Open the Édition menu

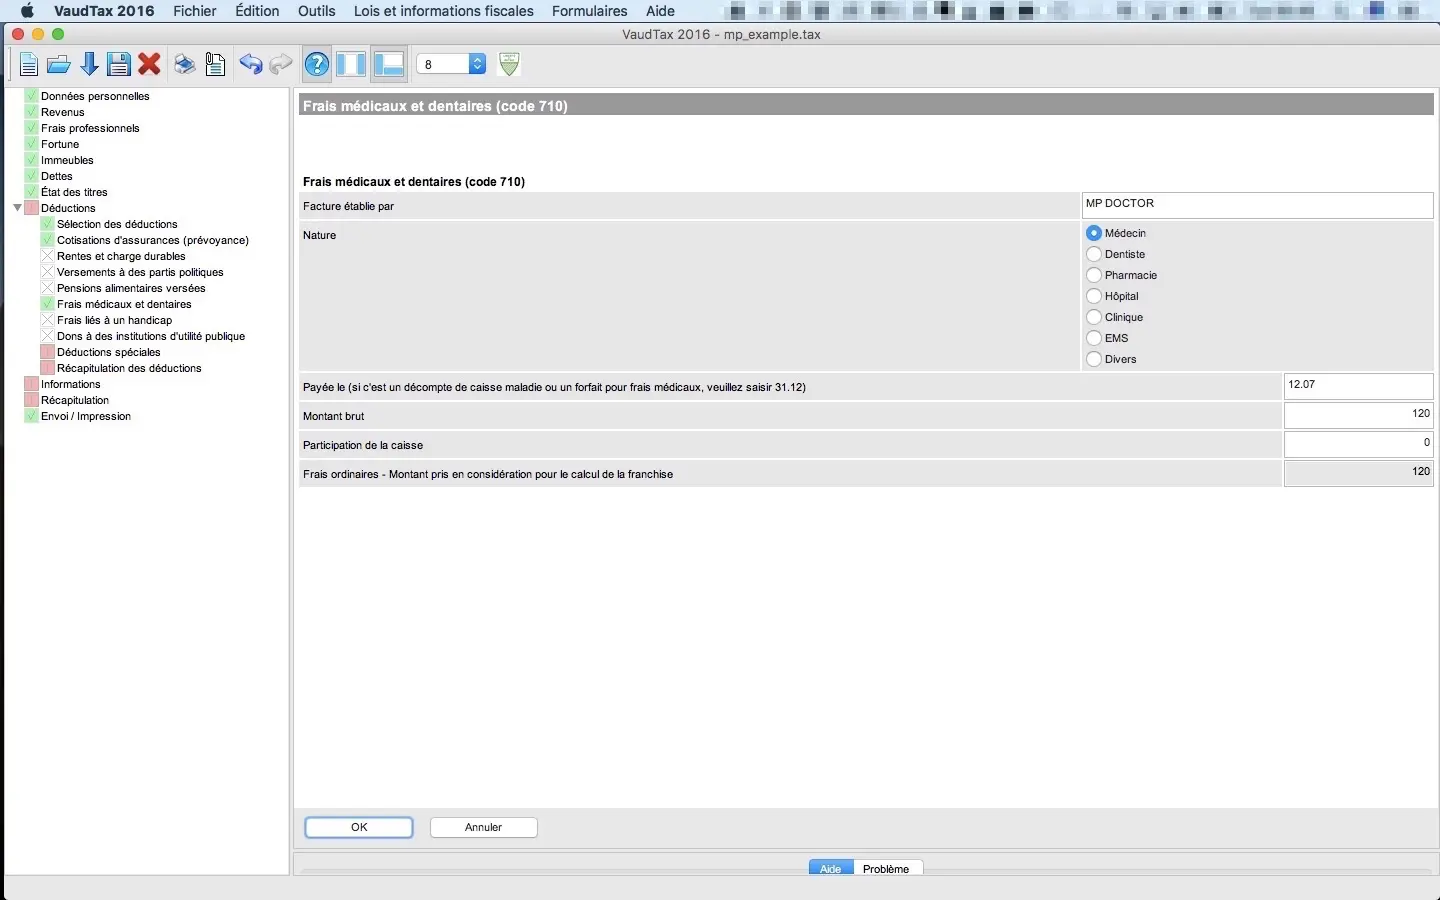257,11
